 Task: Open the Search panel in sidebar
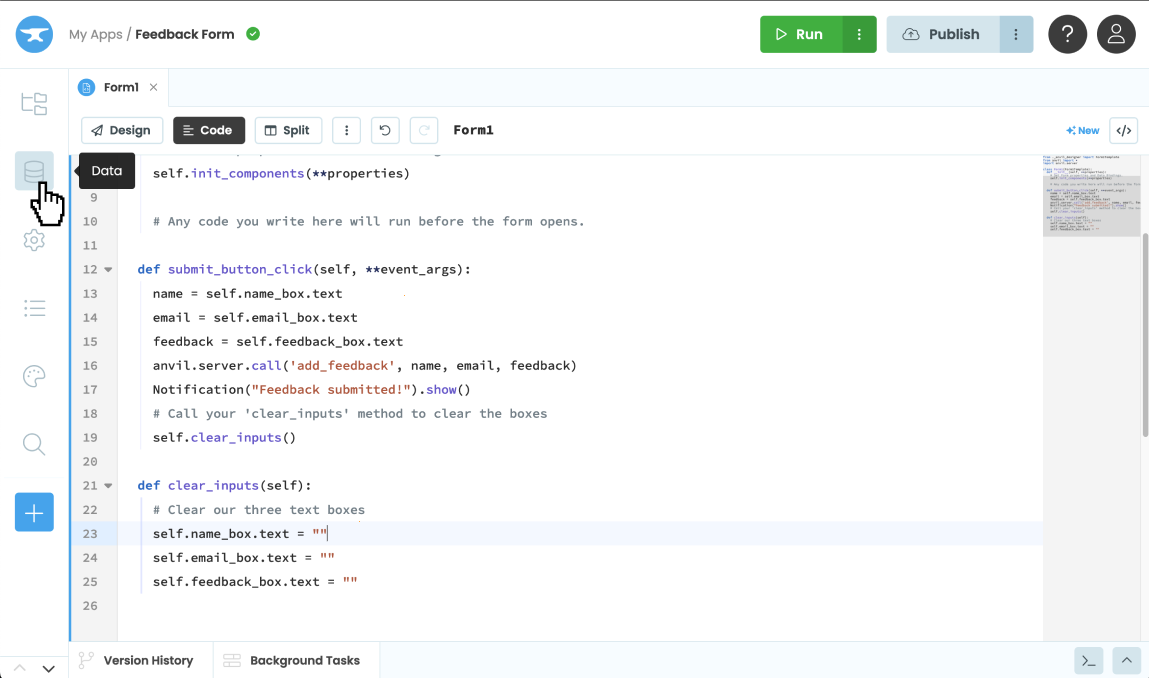34,444
